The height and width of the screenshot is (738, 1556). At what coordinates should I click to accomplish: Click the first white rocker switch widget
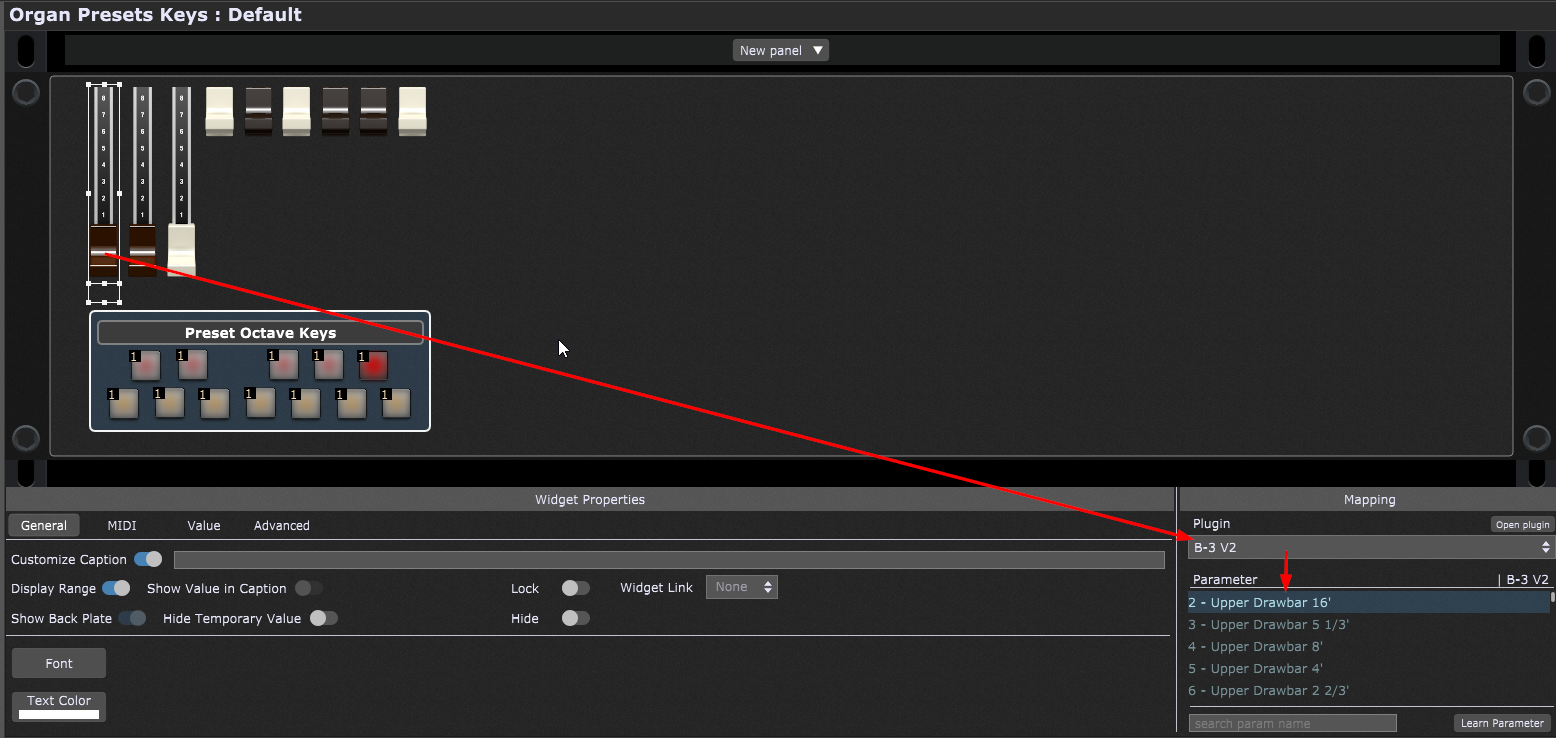point(219,110)
